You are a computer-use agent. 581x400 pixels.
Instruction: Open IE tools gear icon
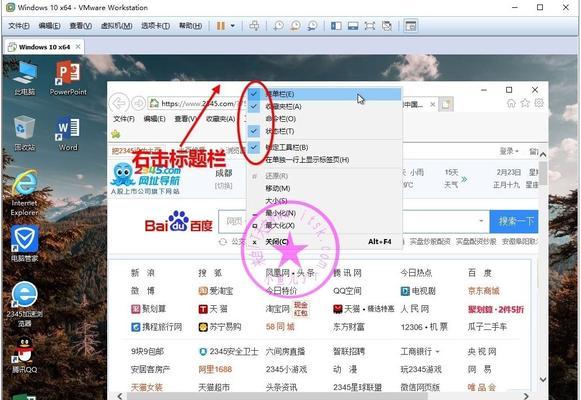point(539,103)
